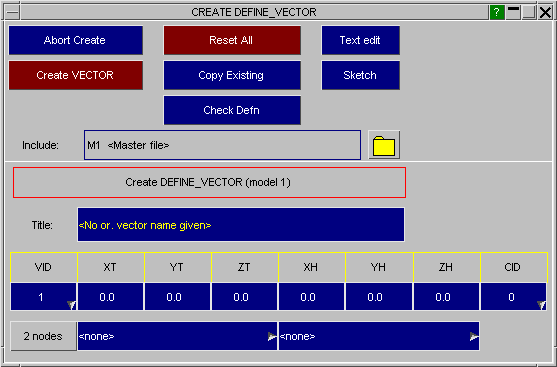
Task: Select the ZH coordinate value field
Action: point(447,297)
